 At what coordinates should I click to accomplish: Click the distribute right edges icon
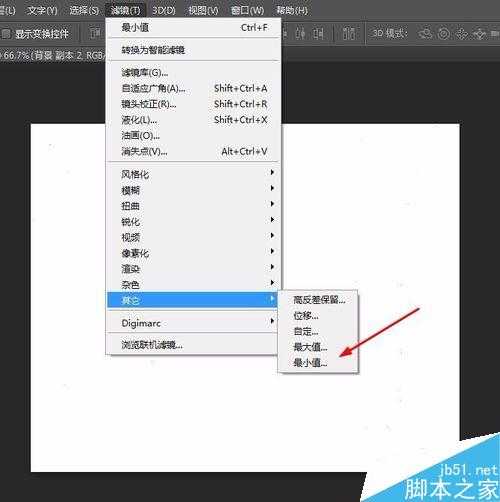318,33
